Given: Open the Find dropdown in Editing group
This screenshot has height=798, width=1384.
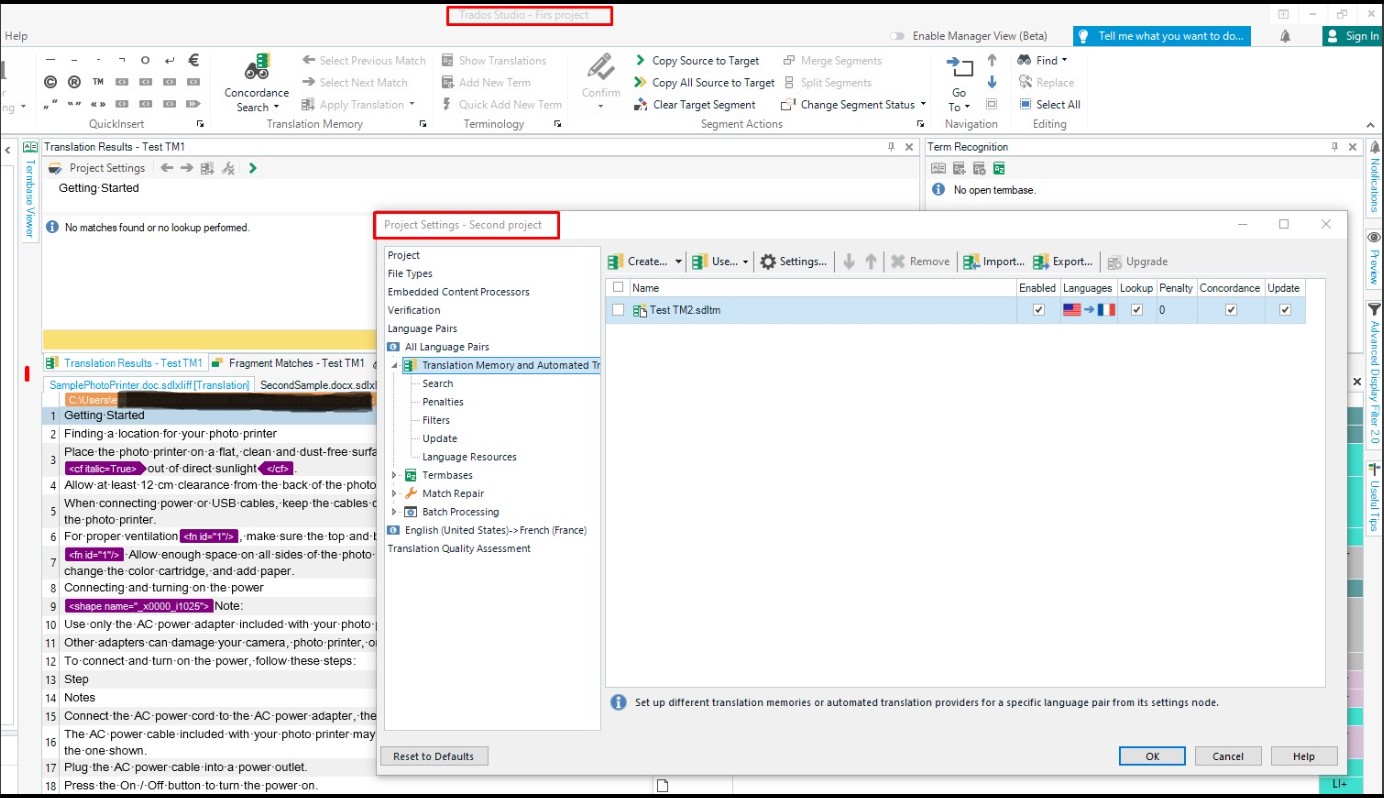Looking at the screenshot, I should [x=1065, y=61].
